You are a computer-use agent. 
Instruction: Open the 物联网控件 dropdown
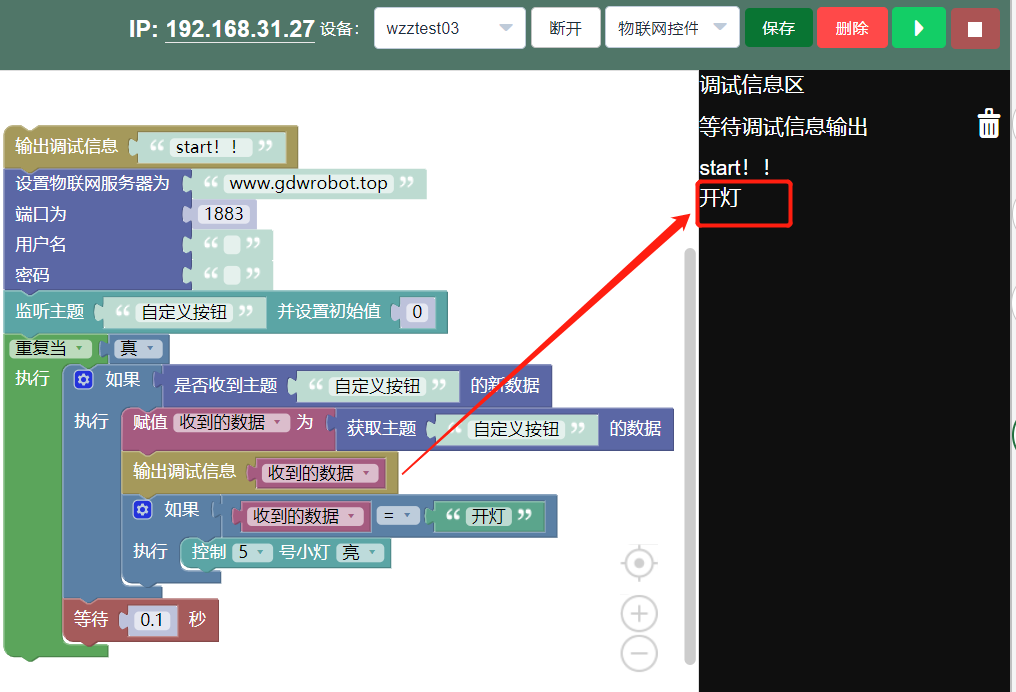[672, 28]
